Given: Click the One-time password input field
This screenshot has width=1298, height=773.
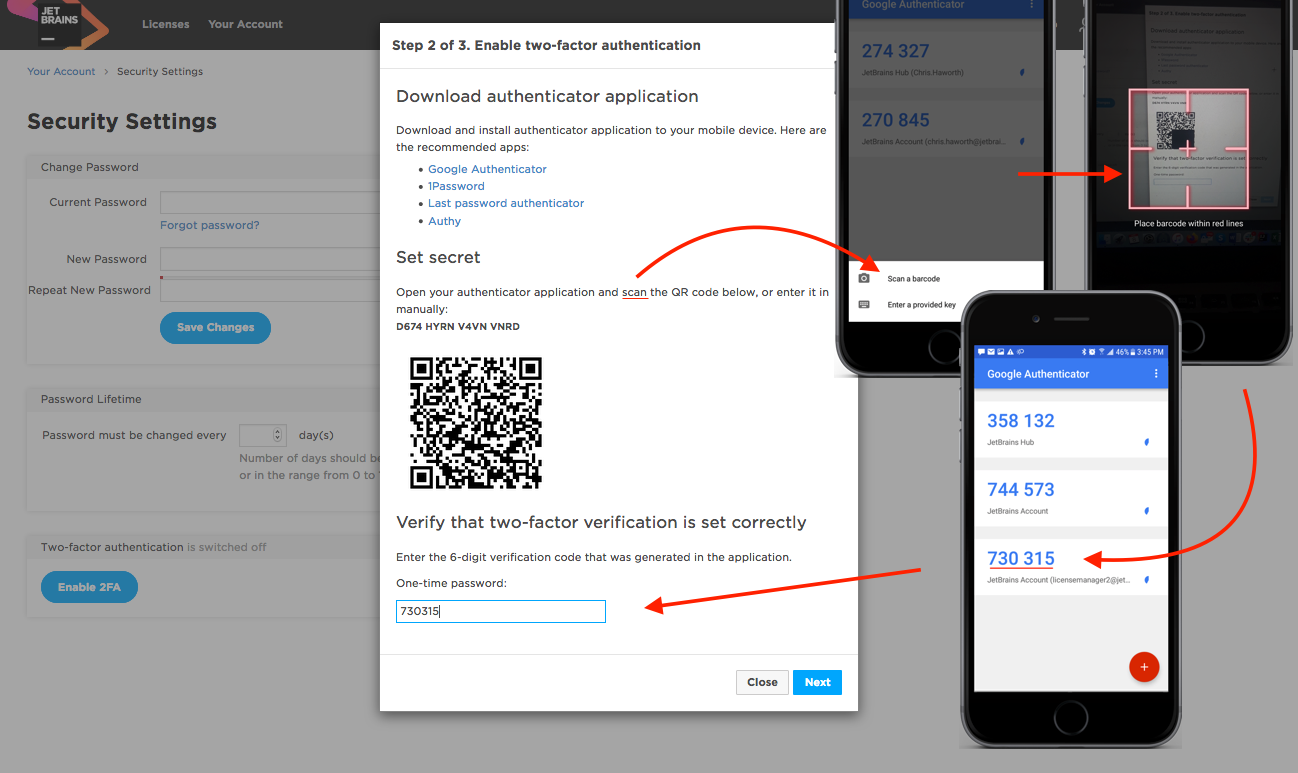Looking at the screenshot, I should pyautogui.click(x=500, y=611).
